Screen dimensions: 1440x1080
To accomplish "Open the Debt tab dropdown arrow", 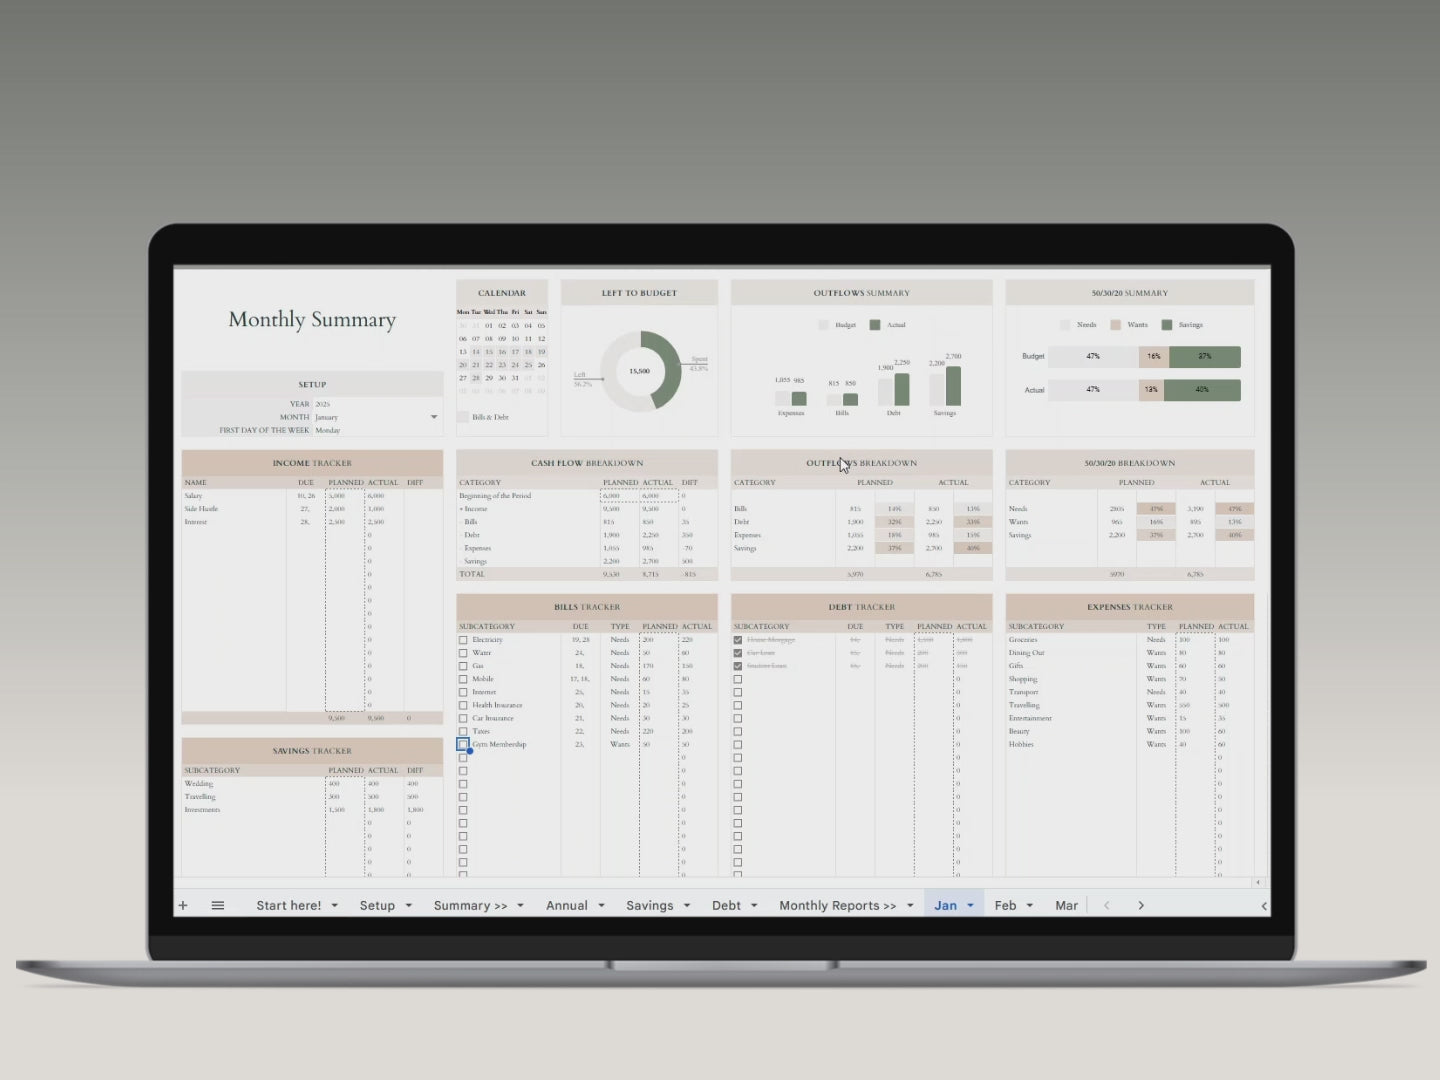I will 754,906.
